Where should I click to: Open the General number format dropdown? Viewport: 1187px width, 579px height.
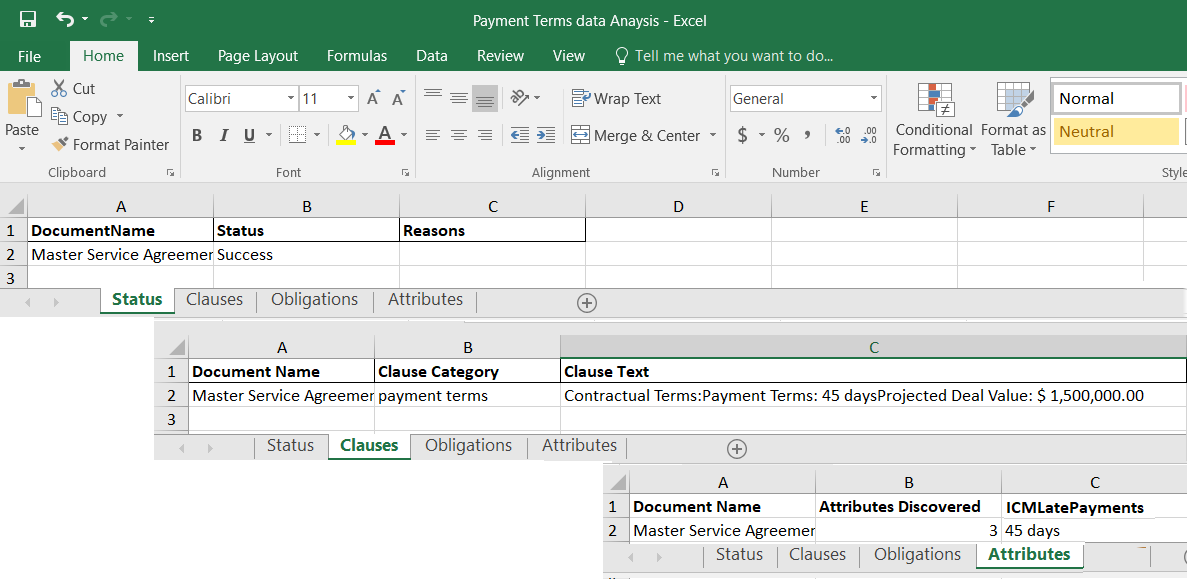coord(873,98)
